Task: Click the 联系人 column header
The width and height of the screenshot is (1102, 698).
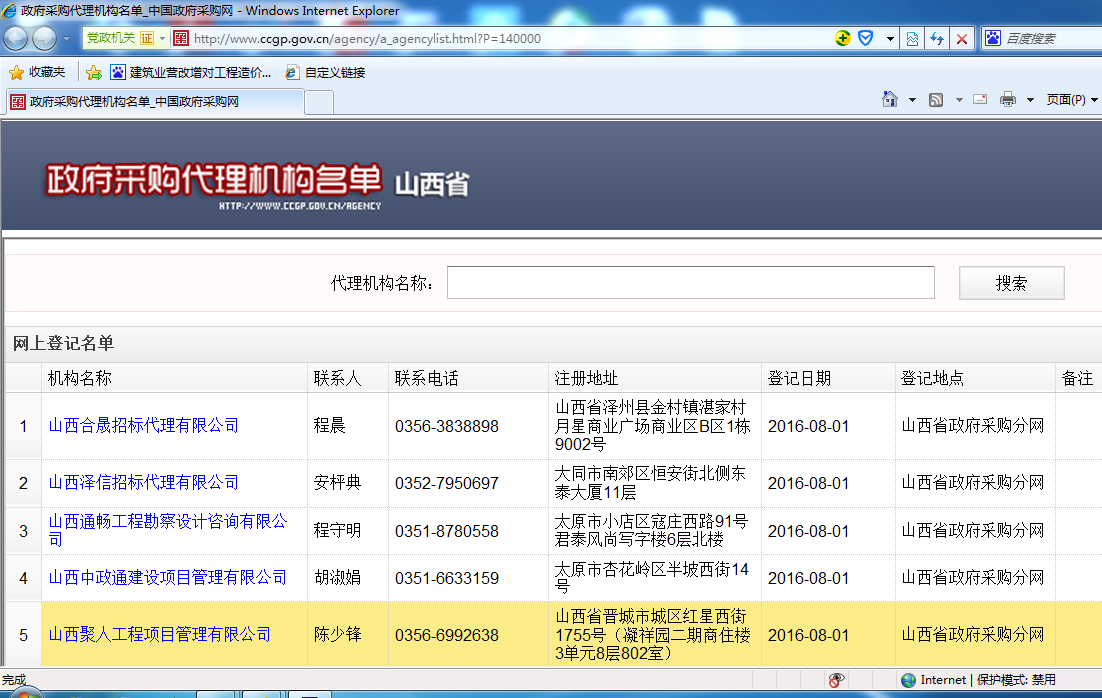Action: click(x=337, y=378)
